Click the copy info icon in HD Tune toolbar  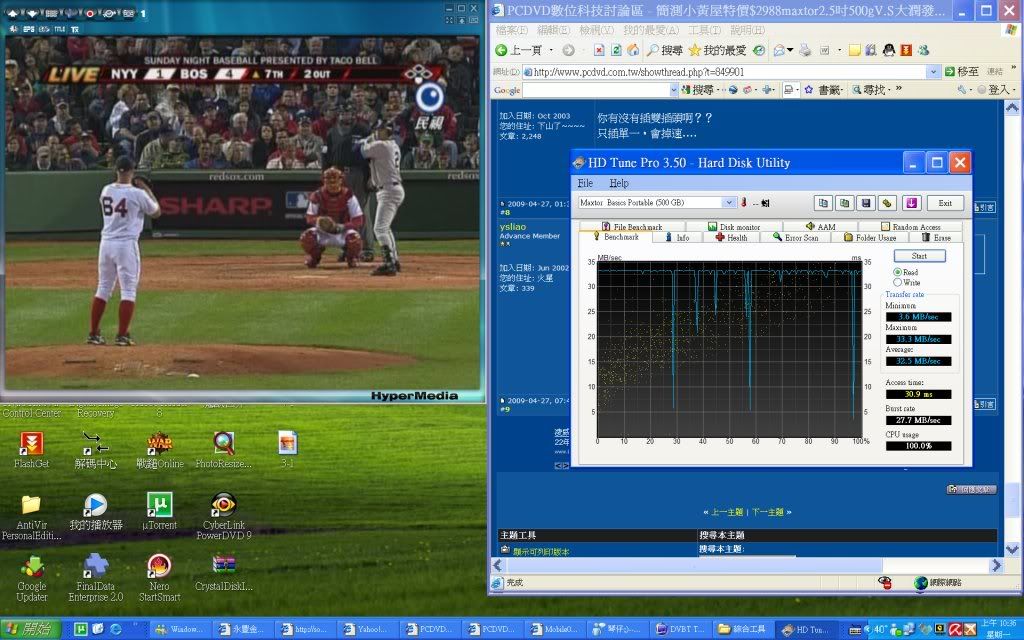click(823, 203)
